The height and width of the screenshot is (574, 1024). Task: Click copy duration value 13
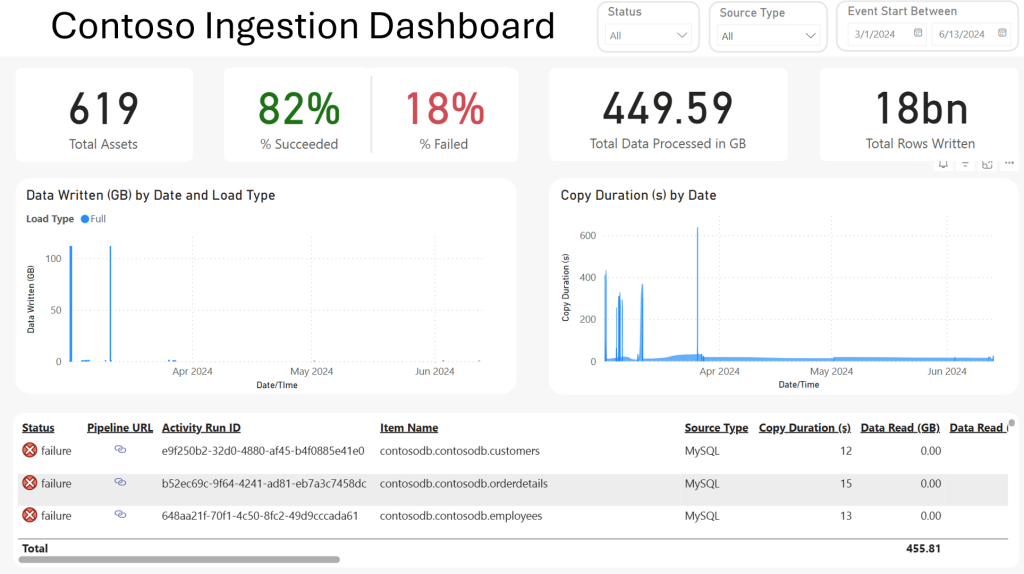point(846,516)
